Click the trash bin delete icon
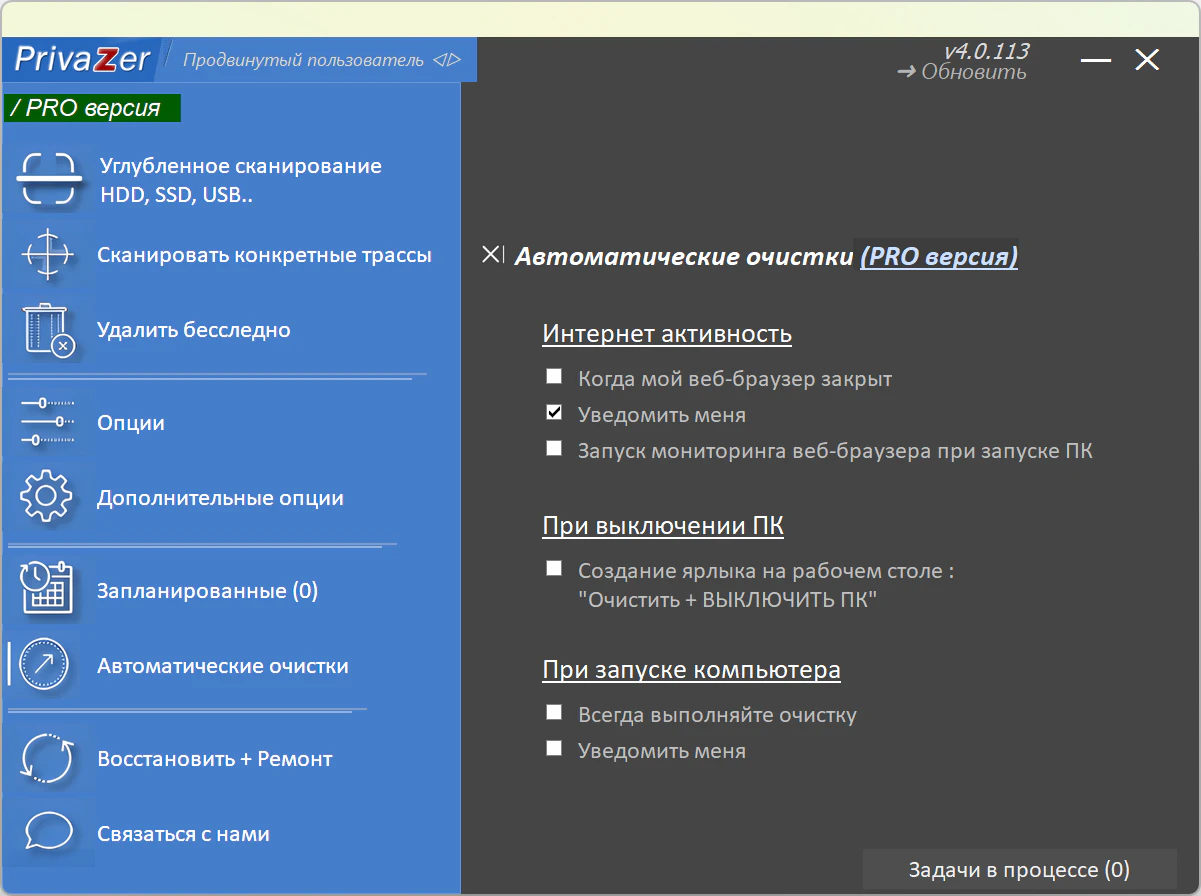Screen dimensions: 1201x896 tap(48, 330)
